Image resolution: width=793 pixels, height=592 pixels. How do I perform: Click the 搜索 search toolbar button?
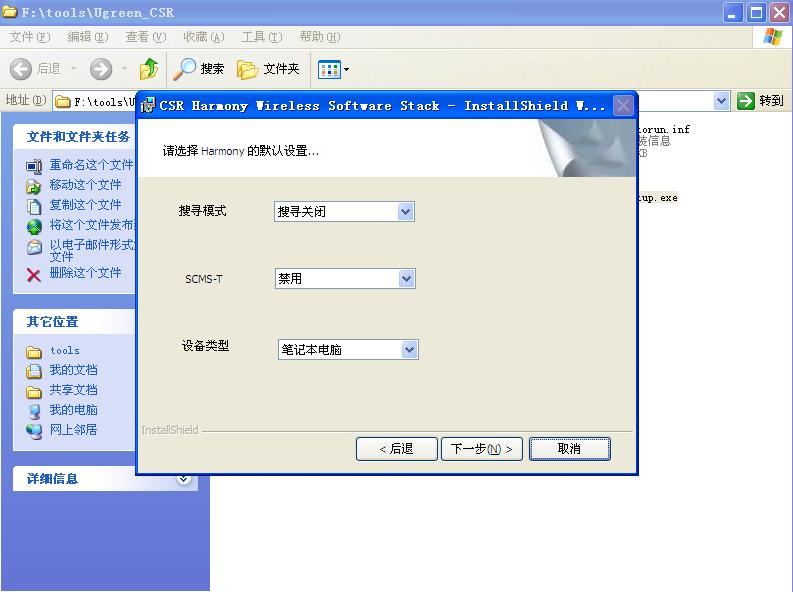[198, 69]
